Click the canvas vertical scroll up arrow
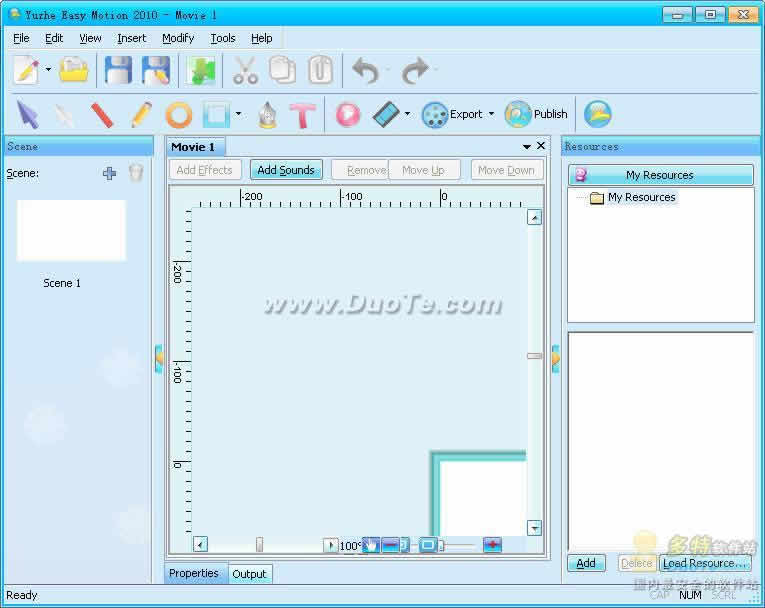The height and width of the screenshot is (608, 765). 534,218
